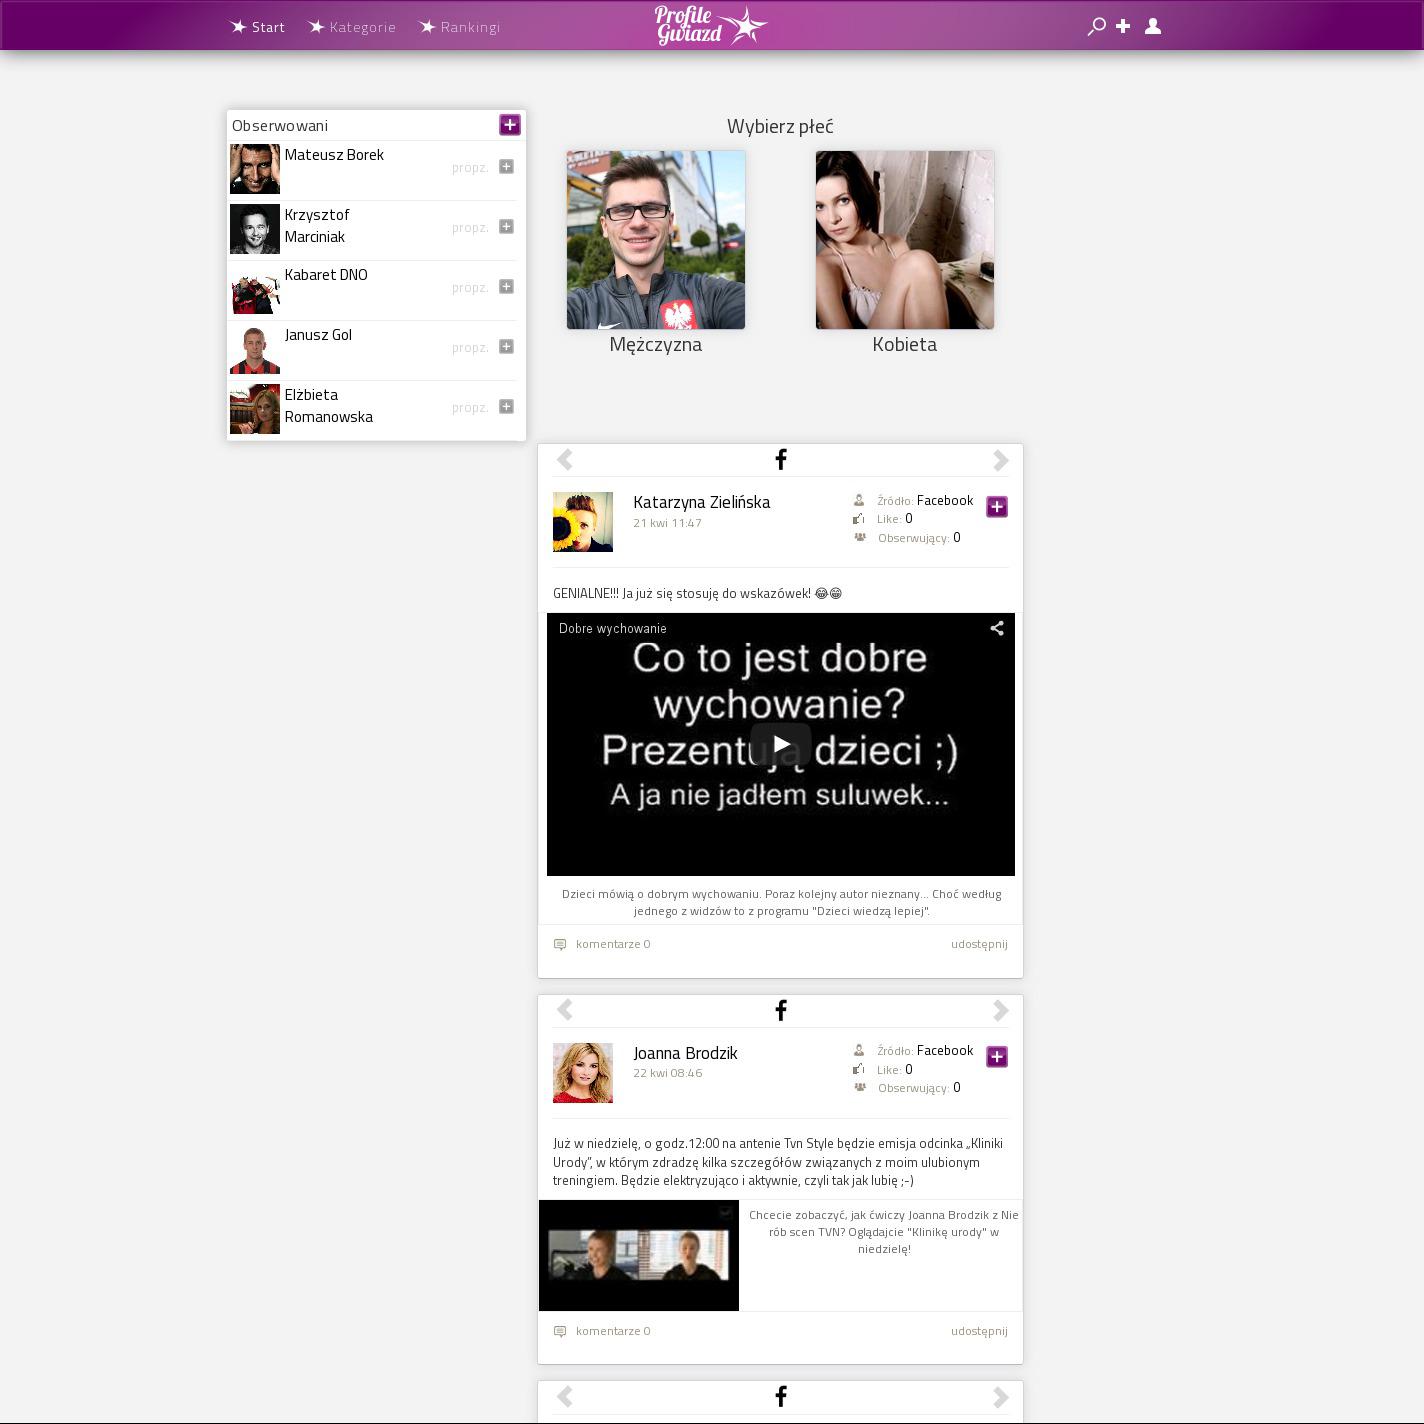This screenshot has height=1424, width=1424.
Task: Go to next post in Joanna Brodzik's card
Action: point(1000,1011)
